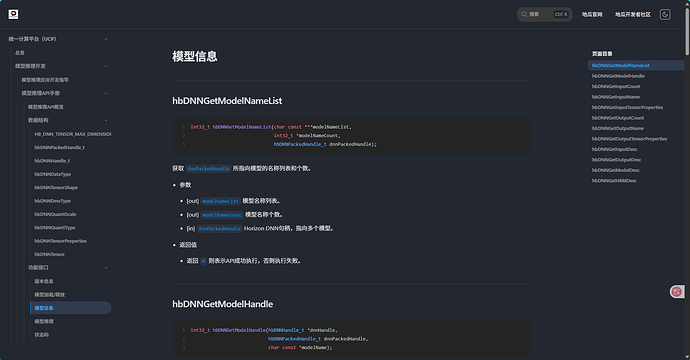Open the 地瓜开发者社区 link
This screenshot has height=360, width=690.
click(x=633, y=15)
